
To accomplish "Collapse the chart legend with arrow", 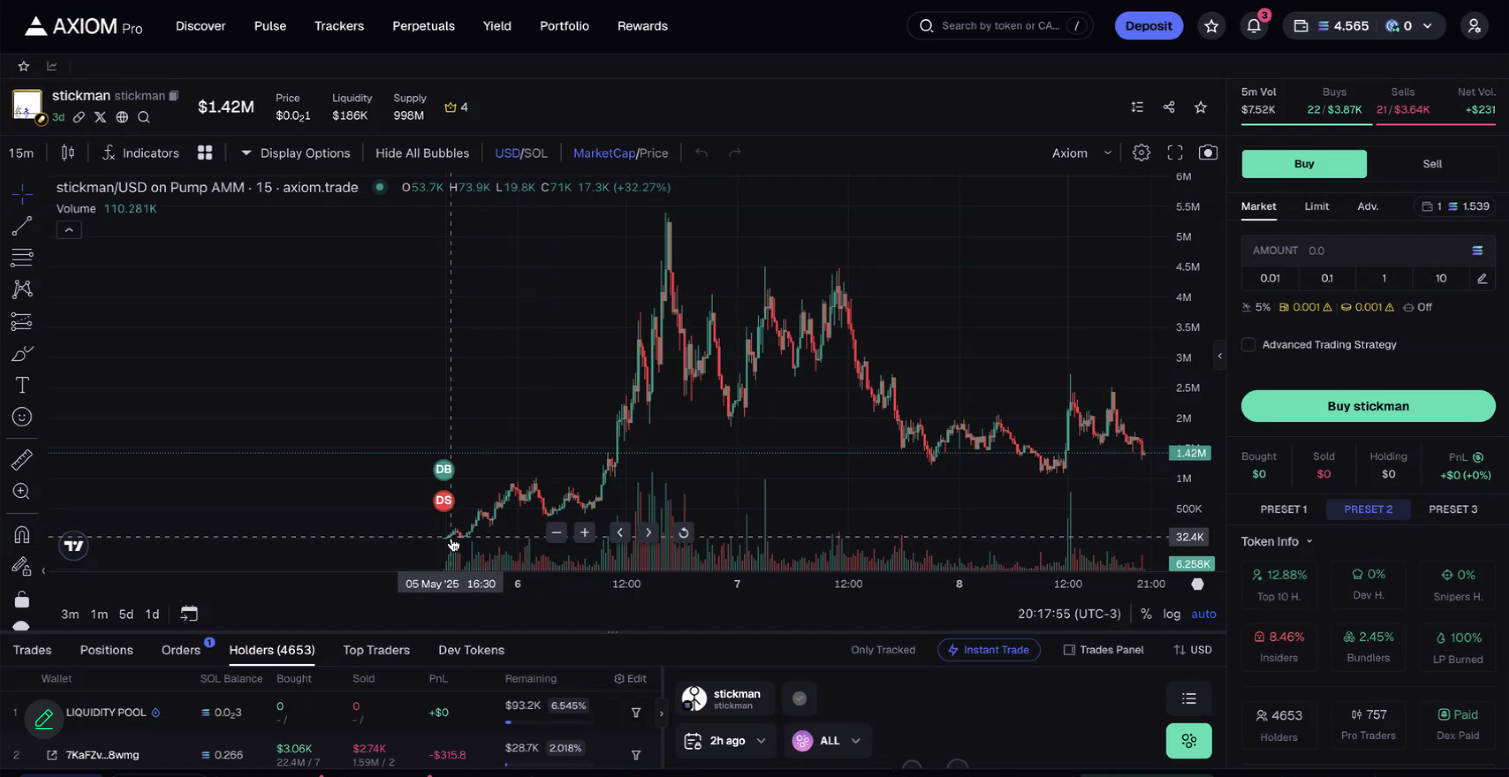I will click(68, 230).
